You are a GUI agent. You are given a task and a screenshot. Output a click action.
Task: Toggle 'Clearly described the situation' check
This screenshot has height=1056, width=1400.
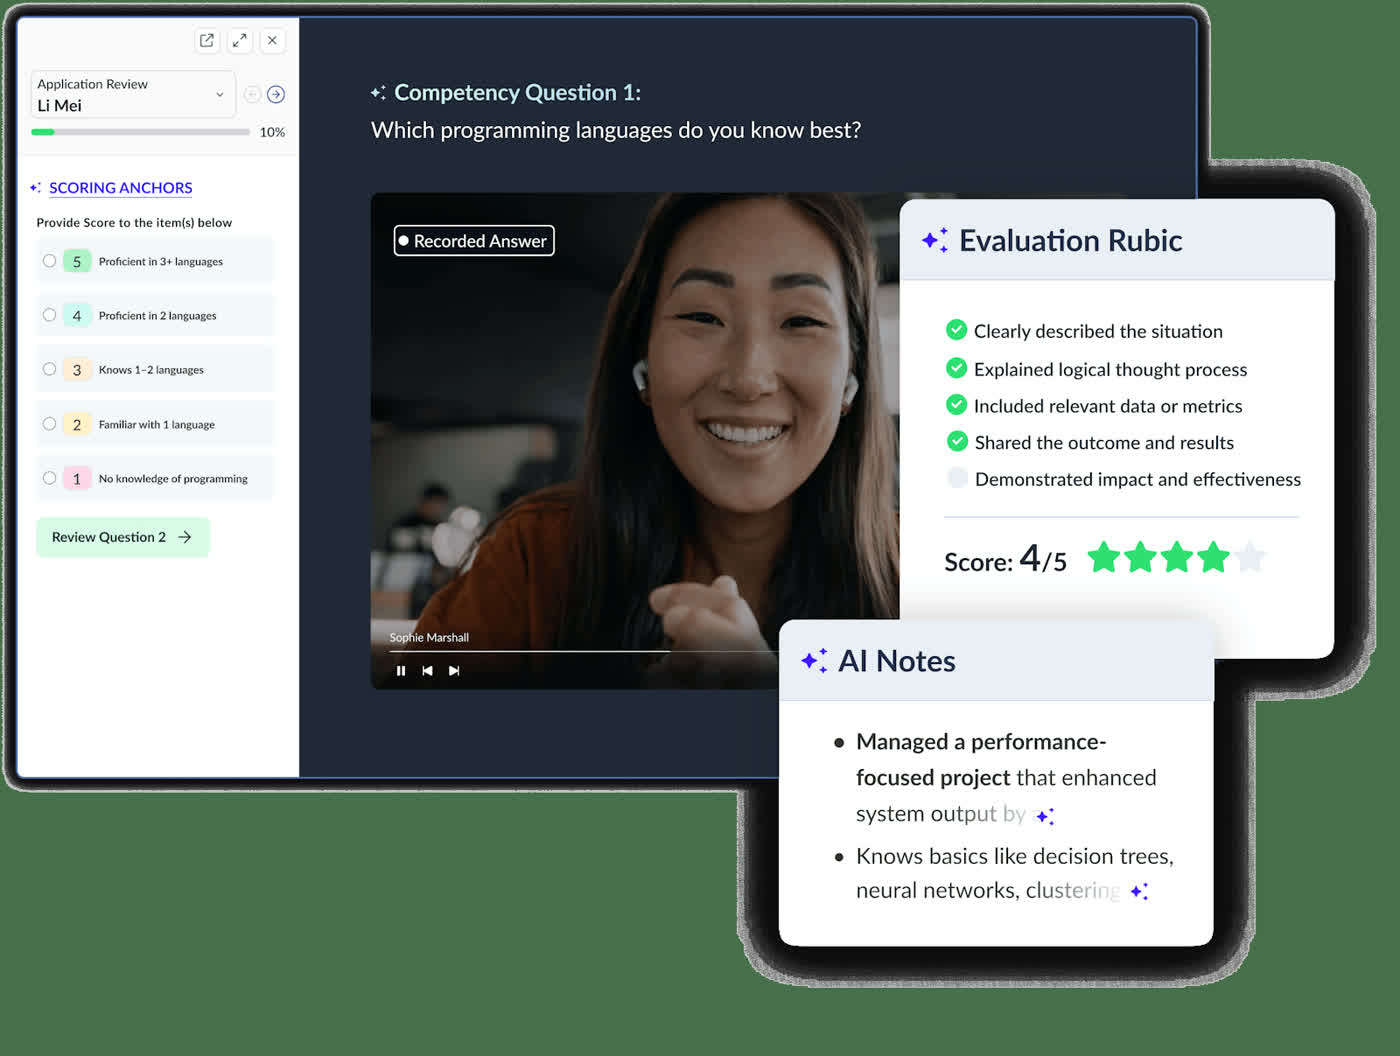tap(957, 330)
